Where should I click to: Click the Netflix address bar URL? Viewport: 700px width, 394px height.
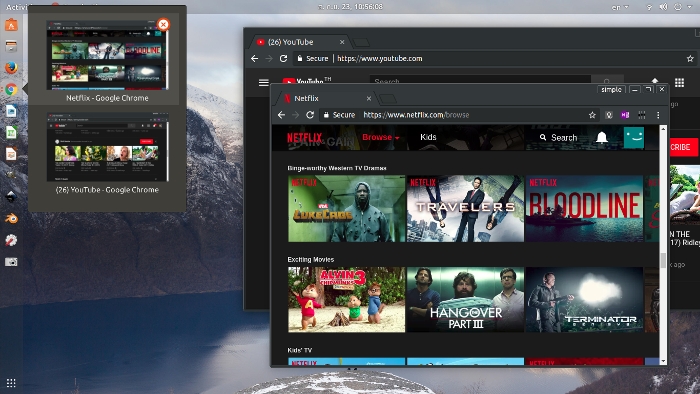[416, 115]
